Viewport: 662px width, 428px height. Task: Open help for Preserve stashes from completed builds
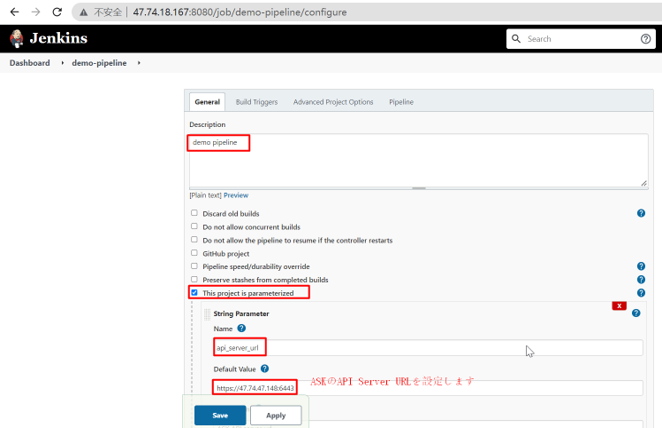(x=641, y=279)
